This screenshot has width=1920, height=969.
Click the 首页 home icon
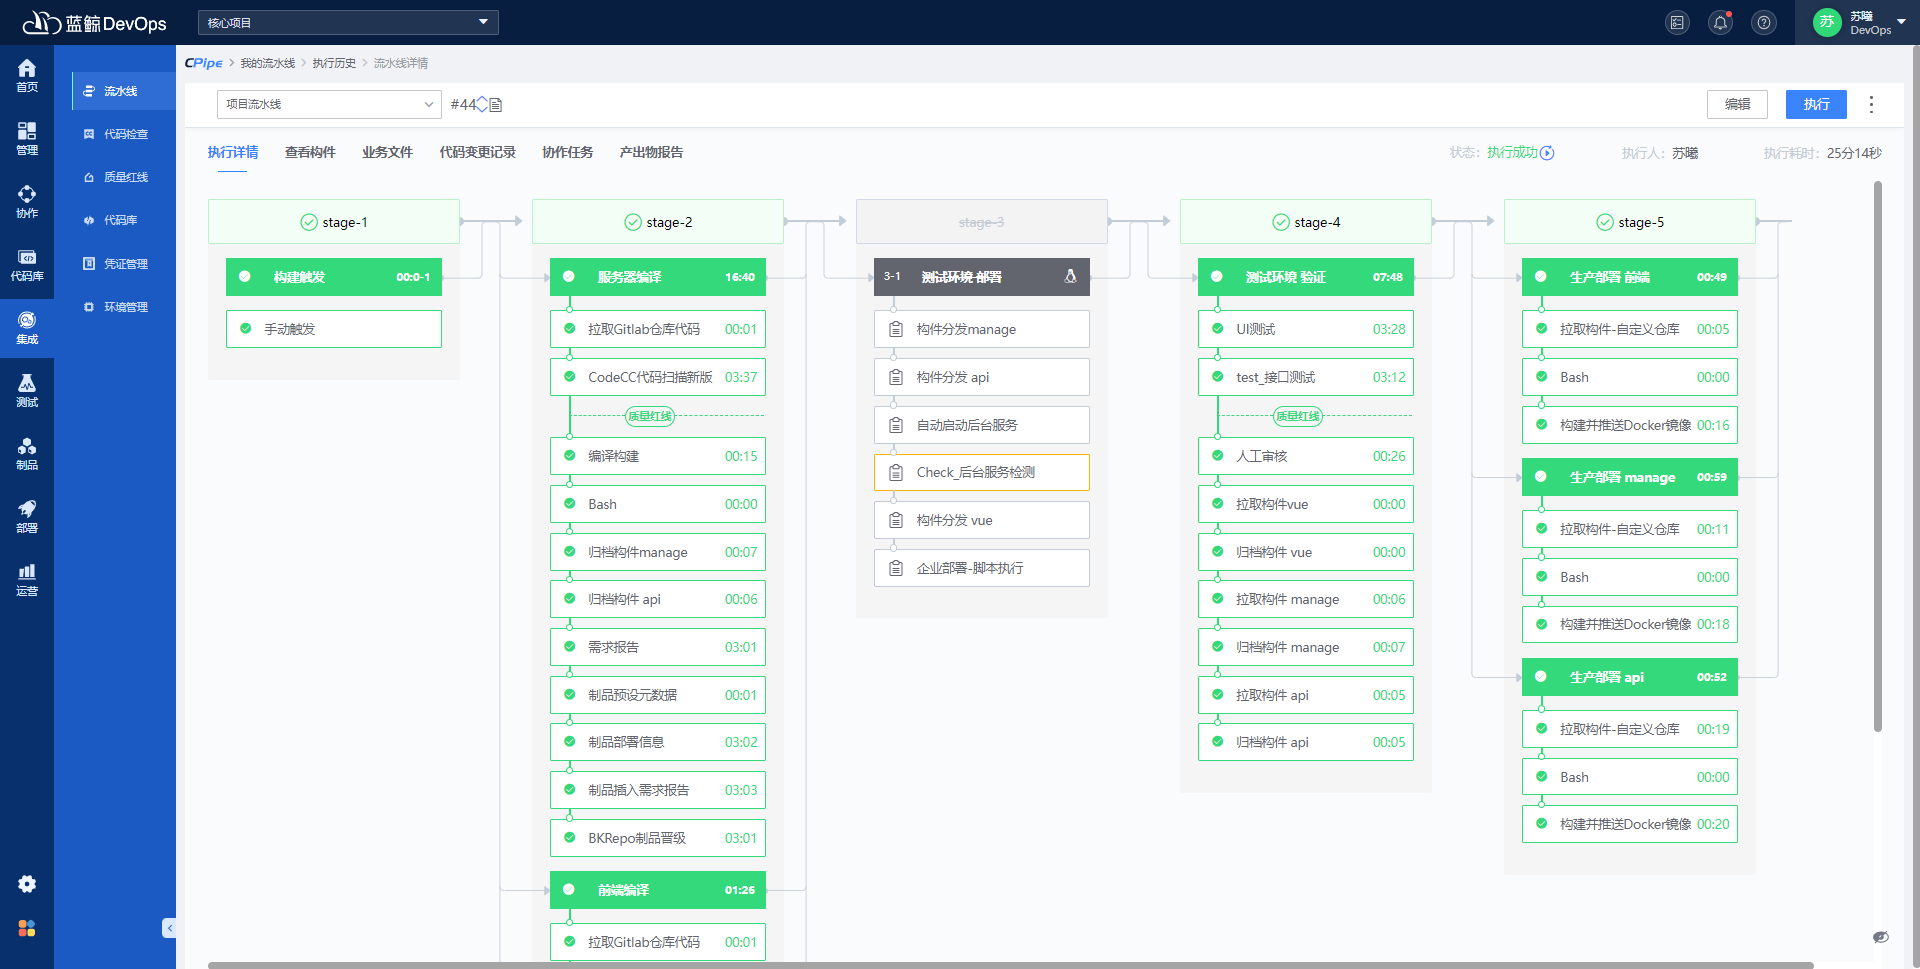(27, 74)
